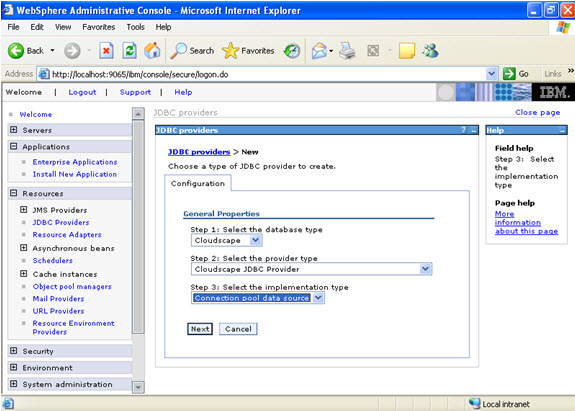575x411 pixels.
Task: Expand Asynchronous beans node
Action: (x=23, y=247)
